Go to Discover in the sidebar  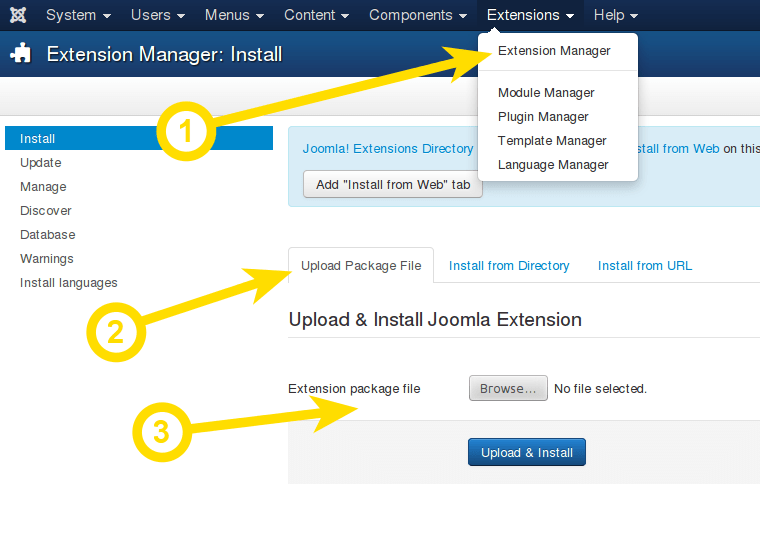pos(46,211)
